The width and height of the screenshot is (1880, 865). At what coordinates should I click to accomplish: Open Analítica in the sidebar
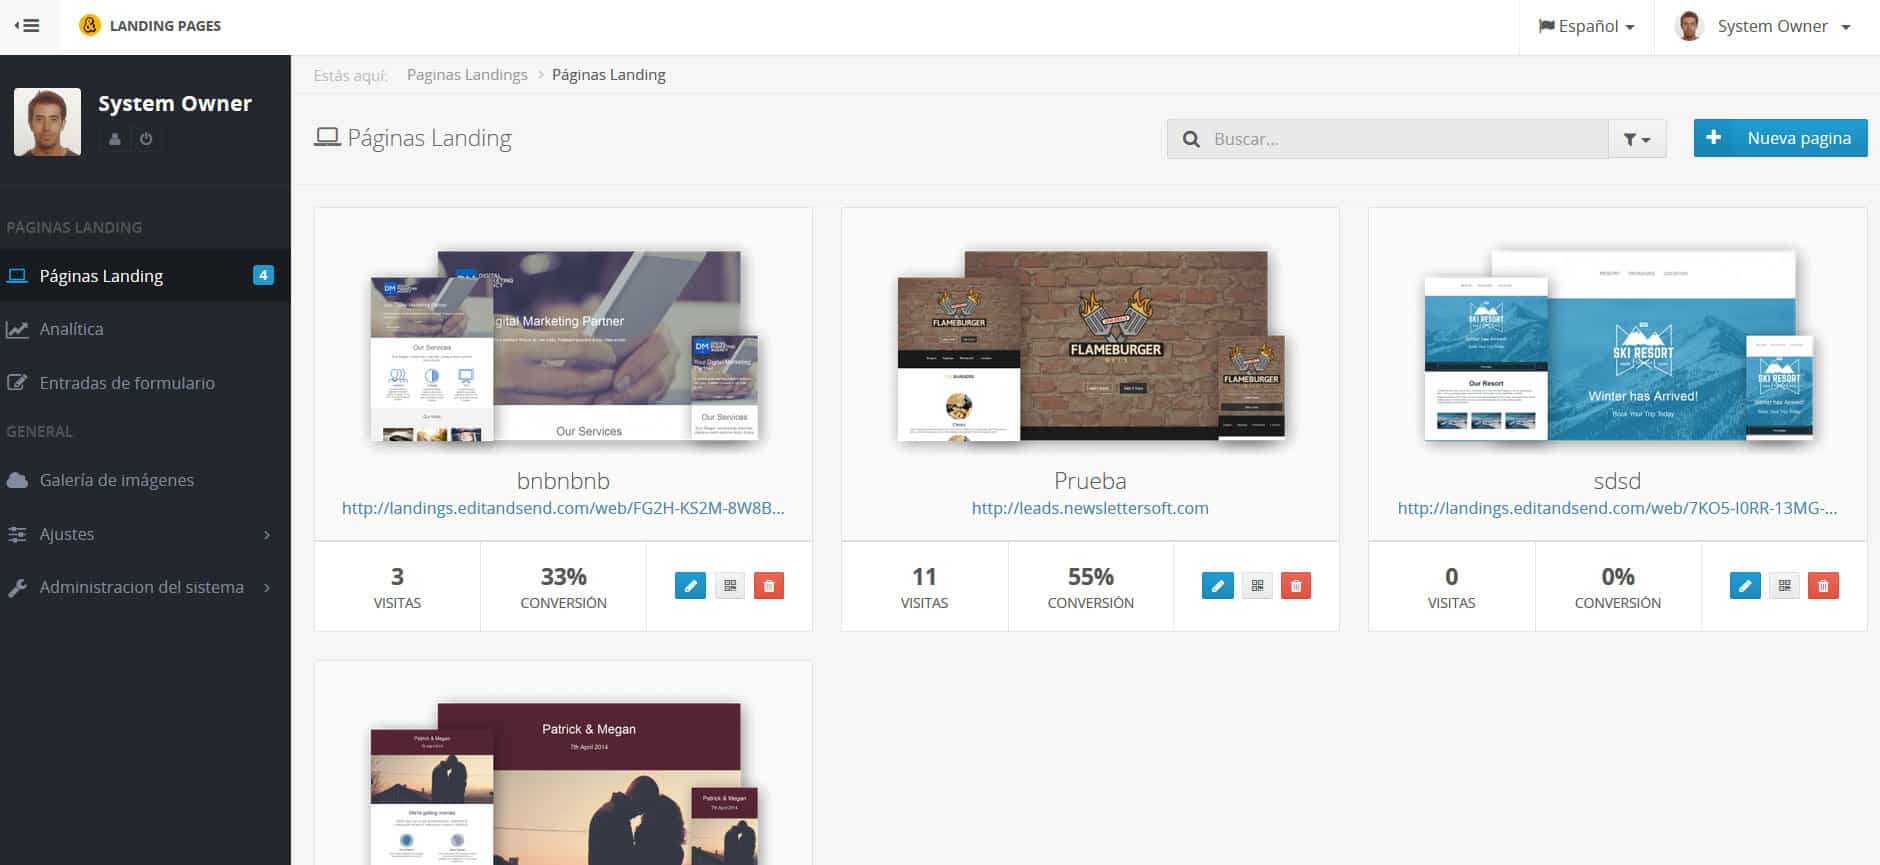coord(145,329)
